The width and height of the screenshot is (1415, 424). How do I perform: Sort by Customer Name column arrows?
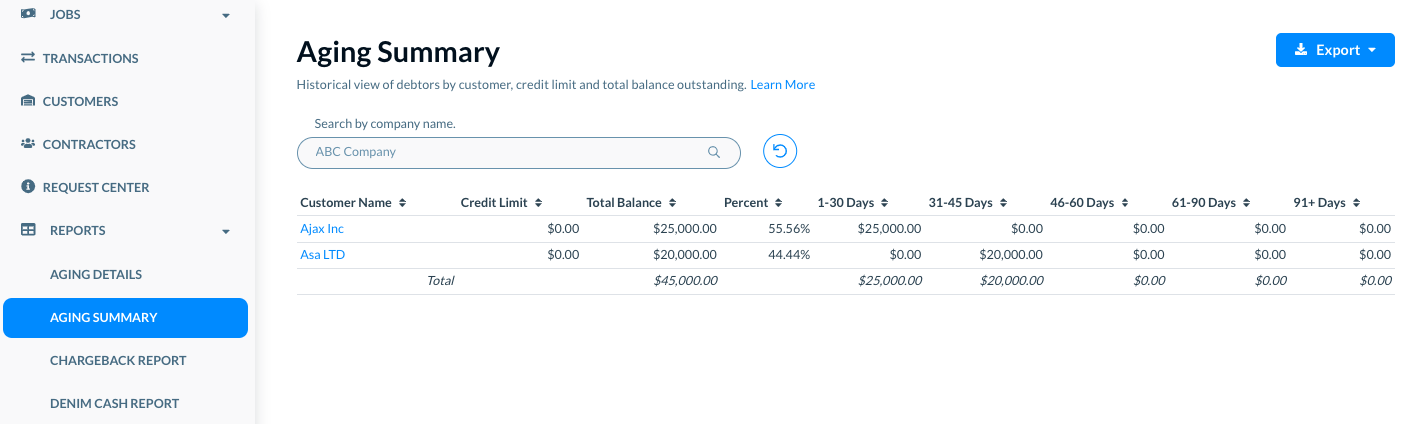(x=402, y=203)
